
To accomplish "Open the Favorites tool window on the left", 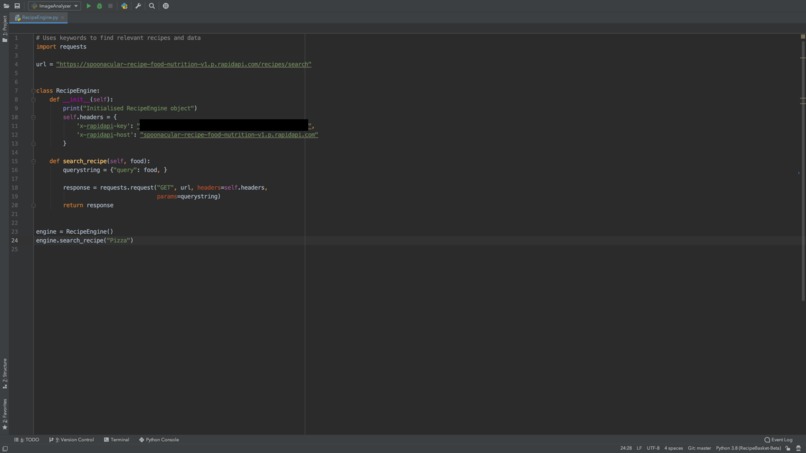I will 5,414.
